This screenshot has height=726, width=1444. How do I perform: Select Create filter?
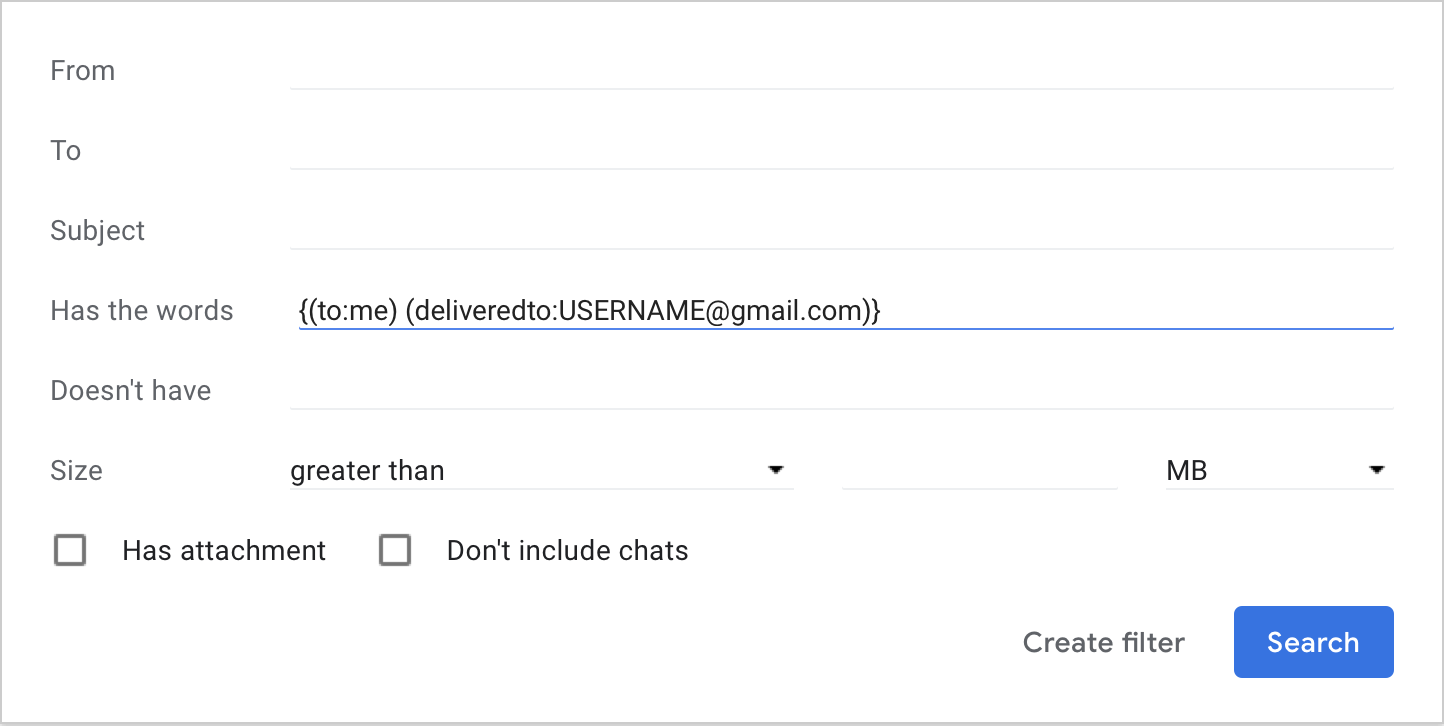[1103, 642]
